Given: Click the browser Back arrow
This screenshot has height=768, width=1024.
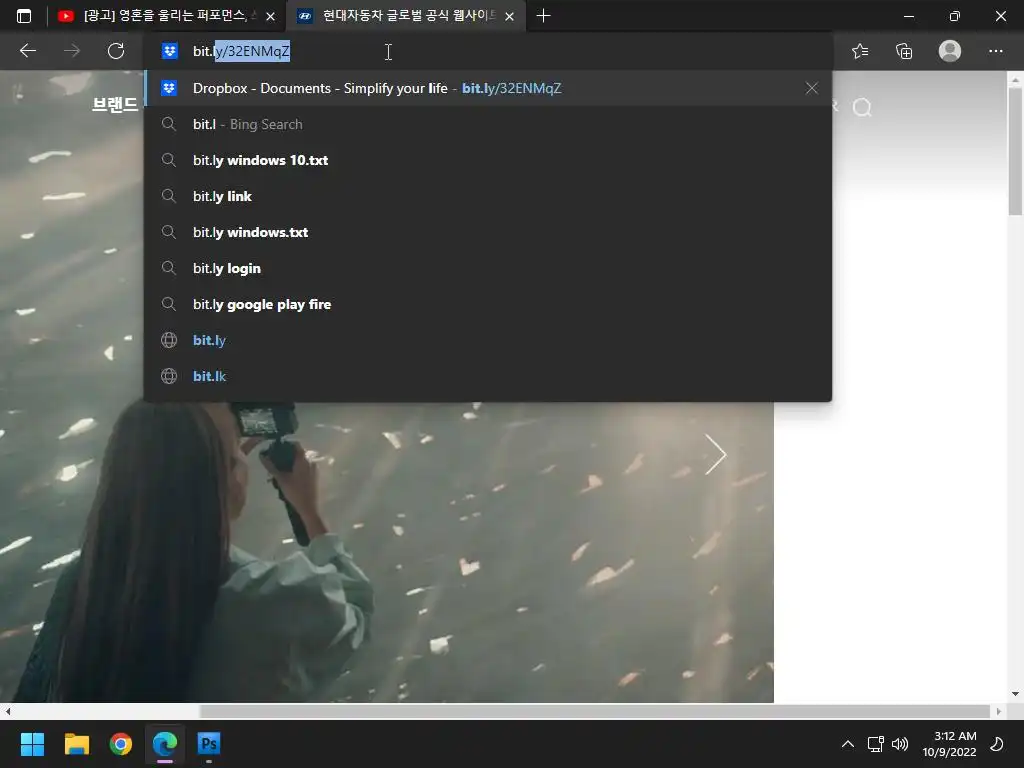Looking at the screenshot, I should (27, 51).
